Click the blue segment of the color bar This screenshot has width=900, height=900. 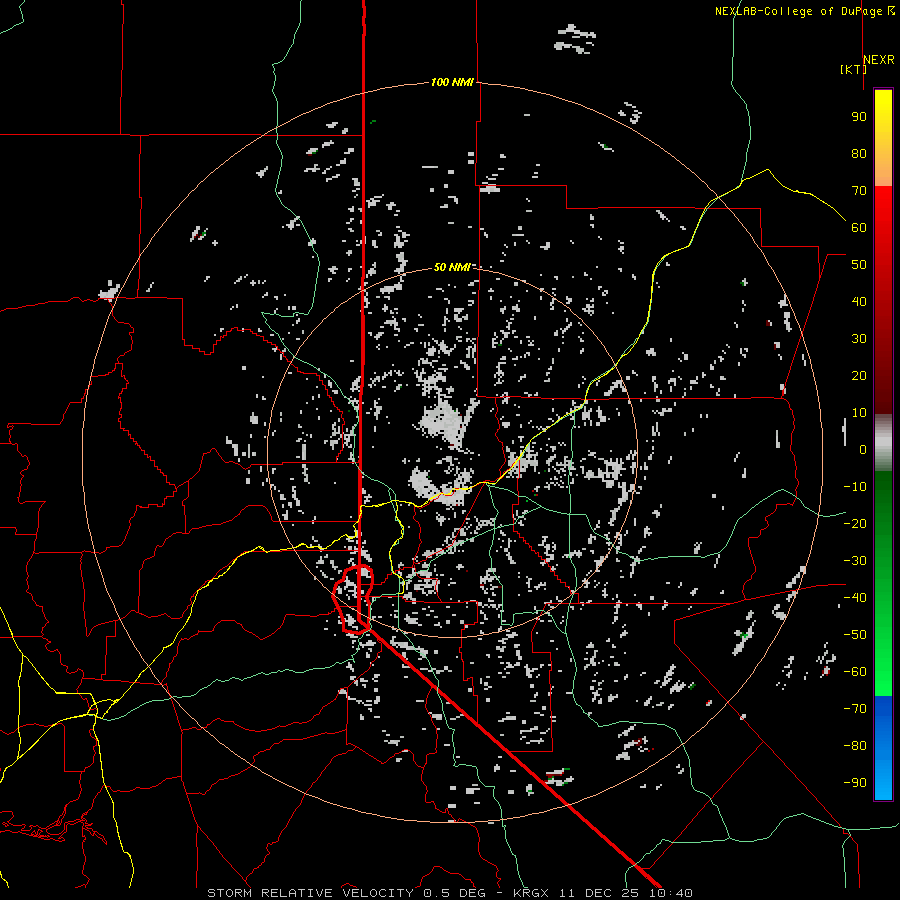pos(883,748)
